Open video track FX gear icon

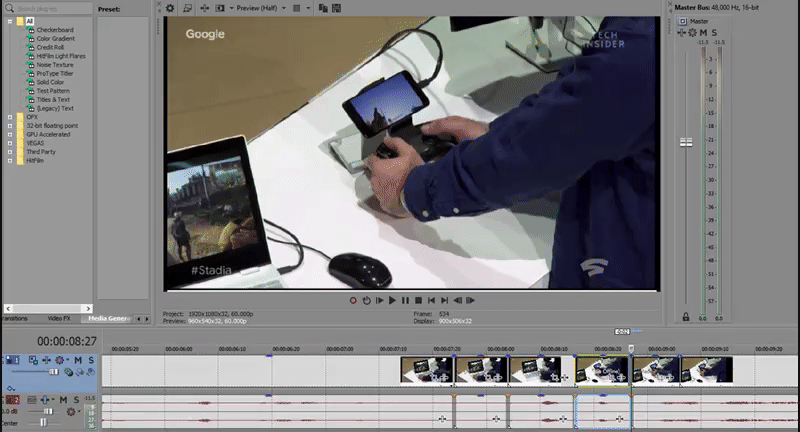click(x=60, y=360)
